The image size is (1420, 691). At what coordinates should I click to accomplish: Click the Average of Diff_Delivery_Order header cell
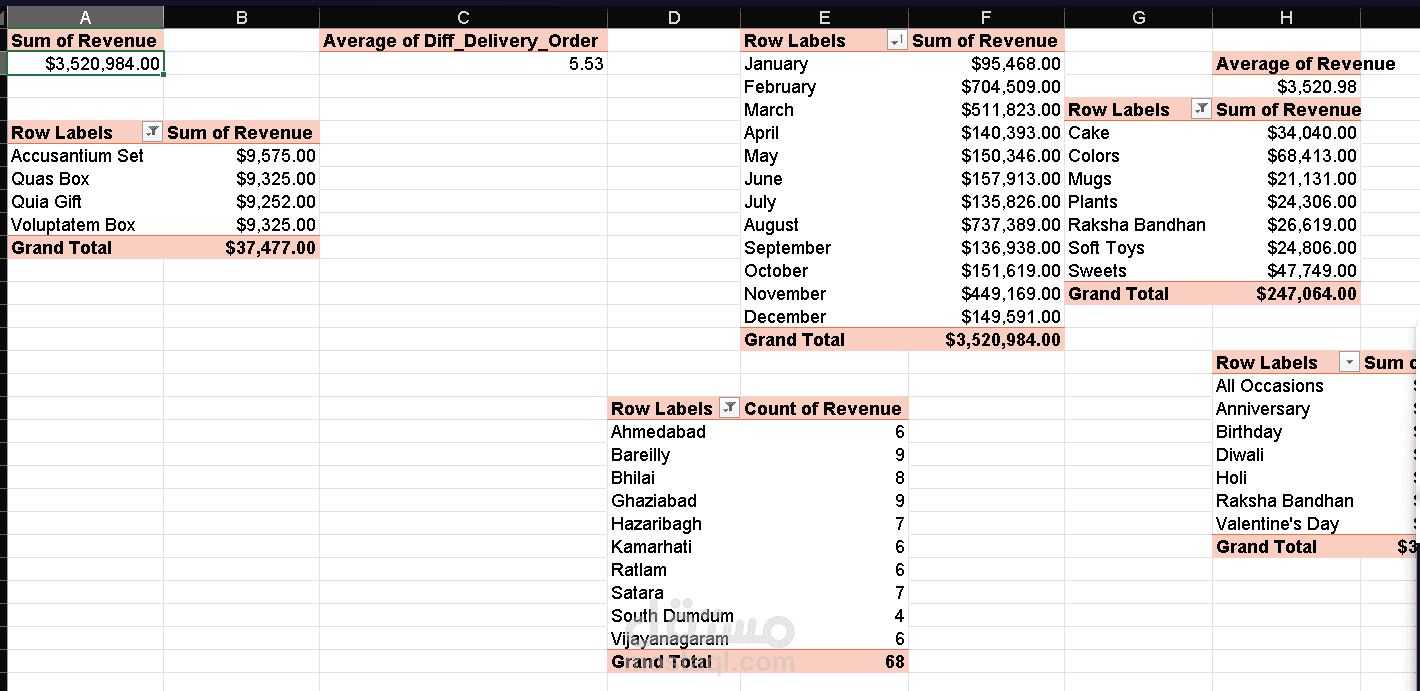point(461,41)
